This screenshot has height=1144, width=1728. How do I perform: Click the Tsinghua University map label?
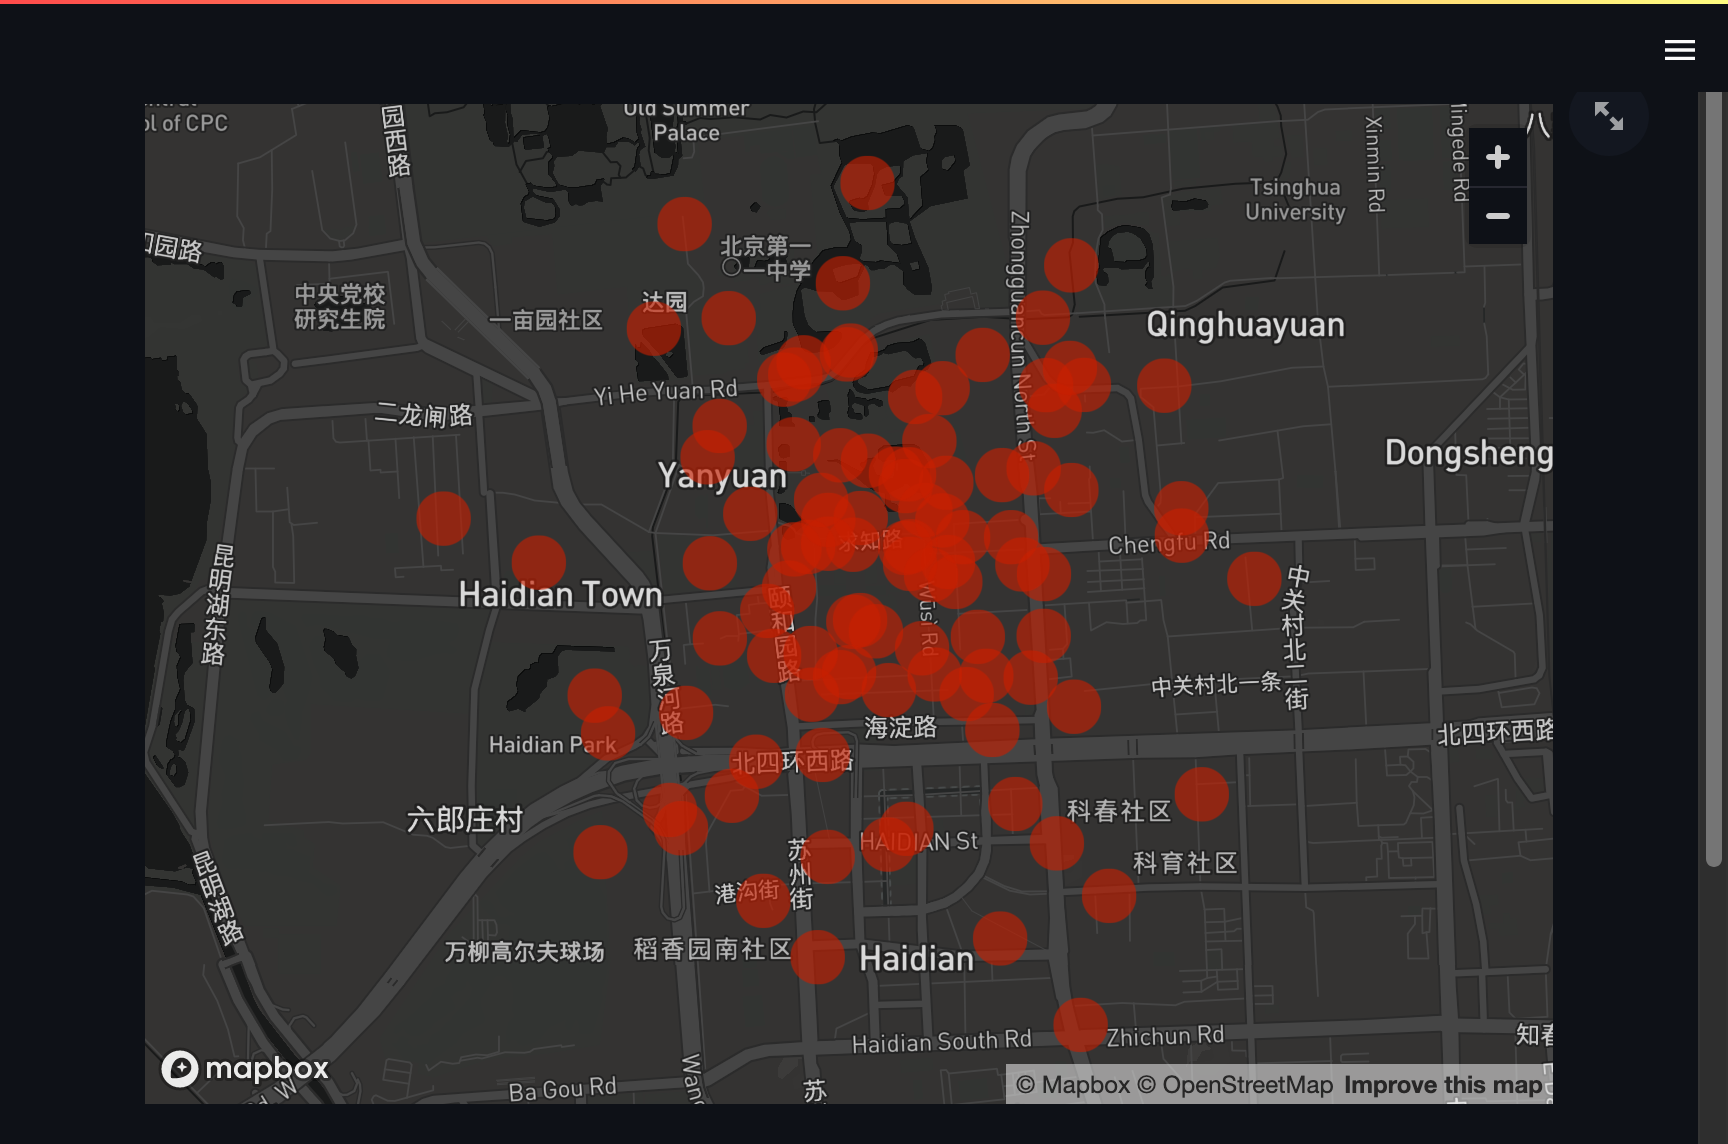[1295, 199]
